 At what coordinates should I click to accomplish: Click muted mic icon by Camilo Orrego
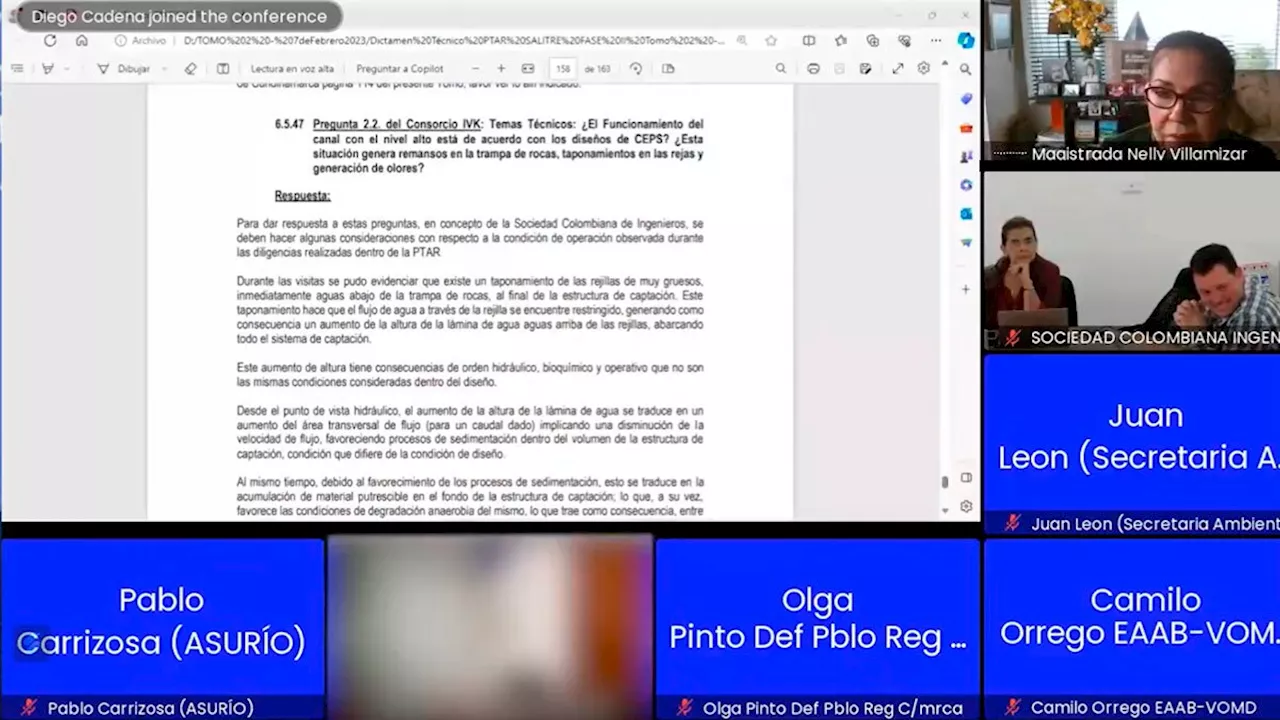(1012, 708)
